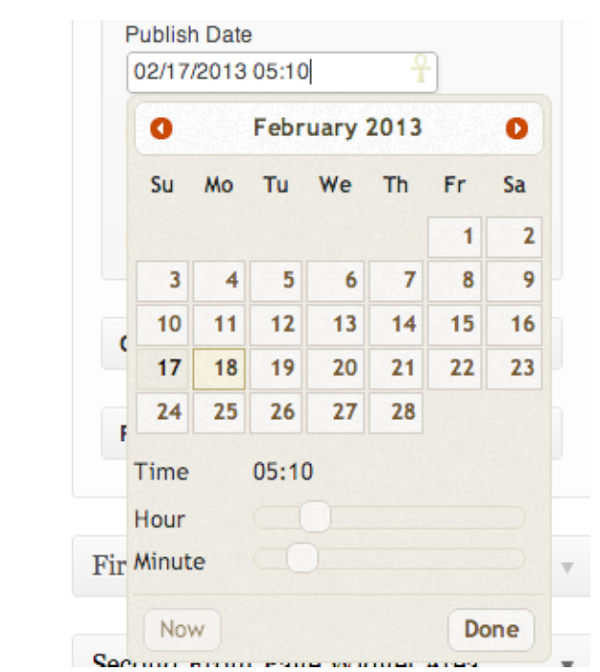Image resolution: width=600 pixels, height=672 pixels.
Task: Go to previous month with left arrow
Action: pyautogui.click(x=161, y=129)
